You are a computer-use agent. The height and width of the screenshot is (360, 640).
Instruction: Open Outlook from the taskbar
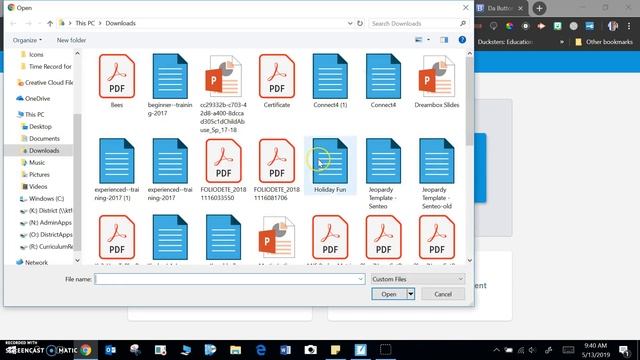[x=110, y=350]
